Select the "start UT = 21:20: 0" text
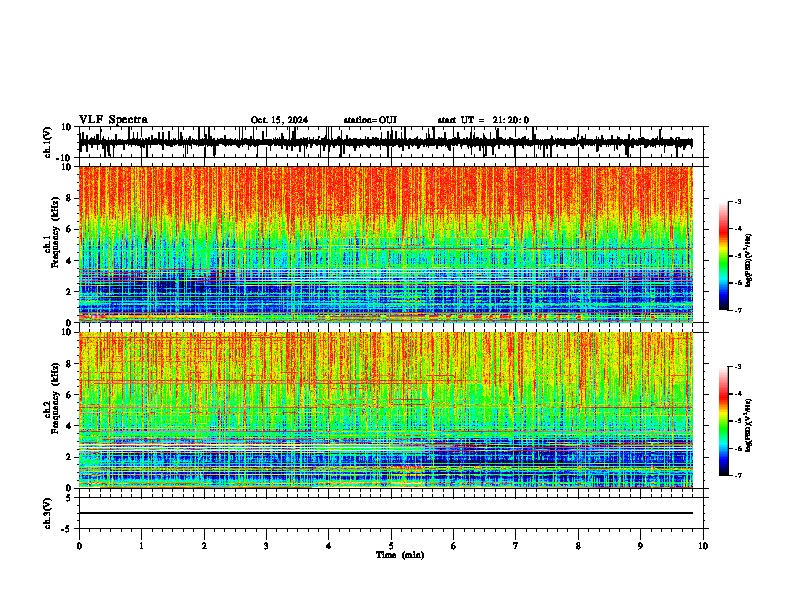 pos(483,120)
